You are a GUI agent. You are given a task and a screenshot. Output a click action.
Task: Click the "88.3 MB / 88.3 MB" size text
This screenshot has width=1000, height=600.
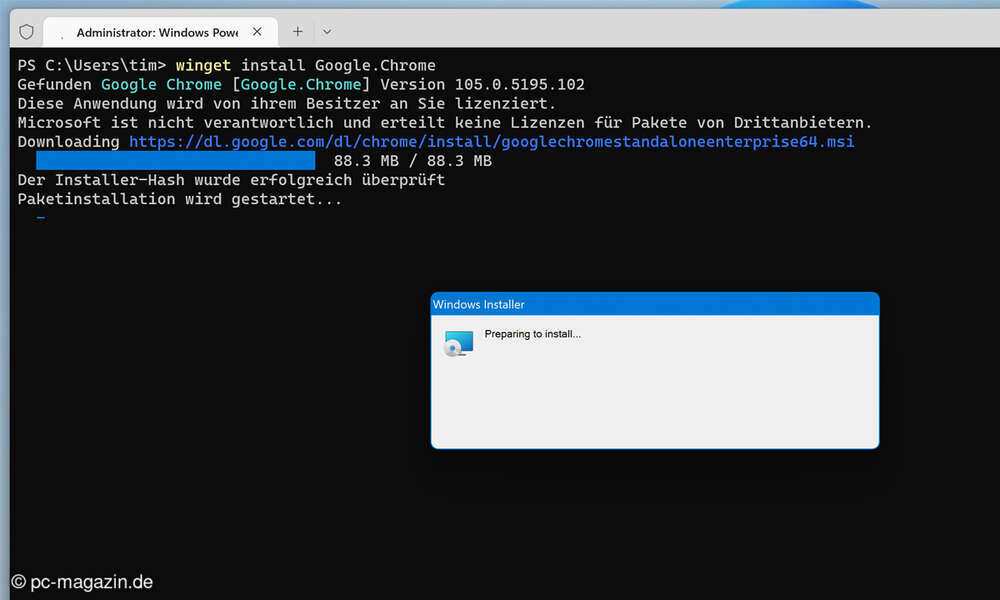[412, 161]
